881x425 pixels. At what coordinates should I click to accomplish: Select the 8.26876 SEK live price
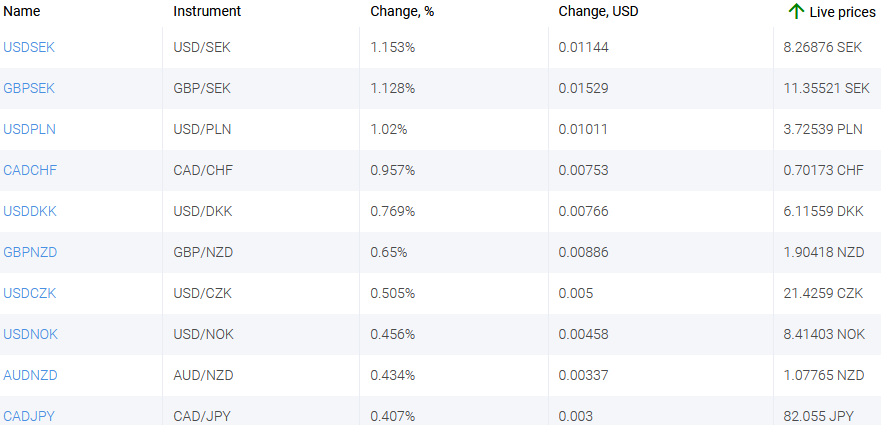823,47
